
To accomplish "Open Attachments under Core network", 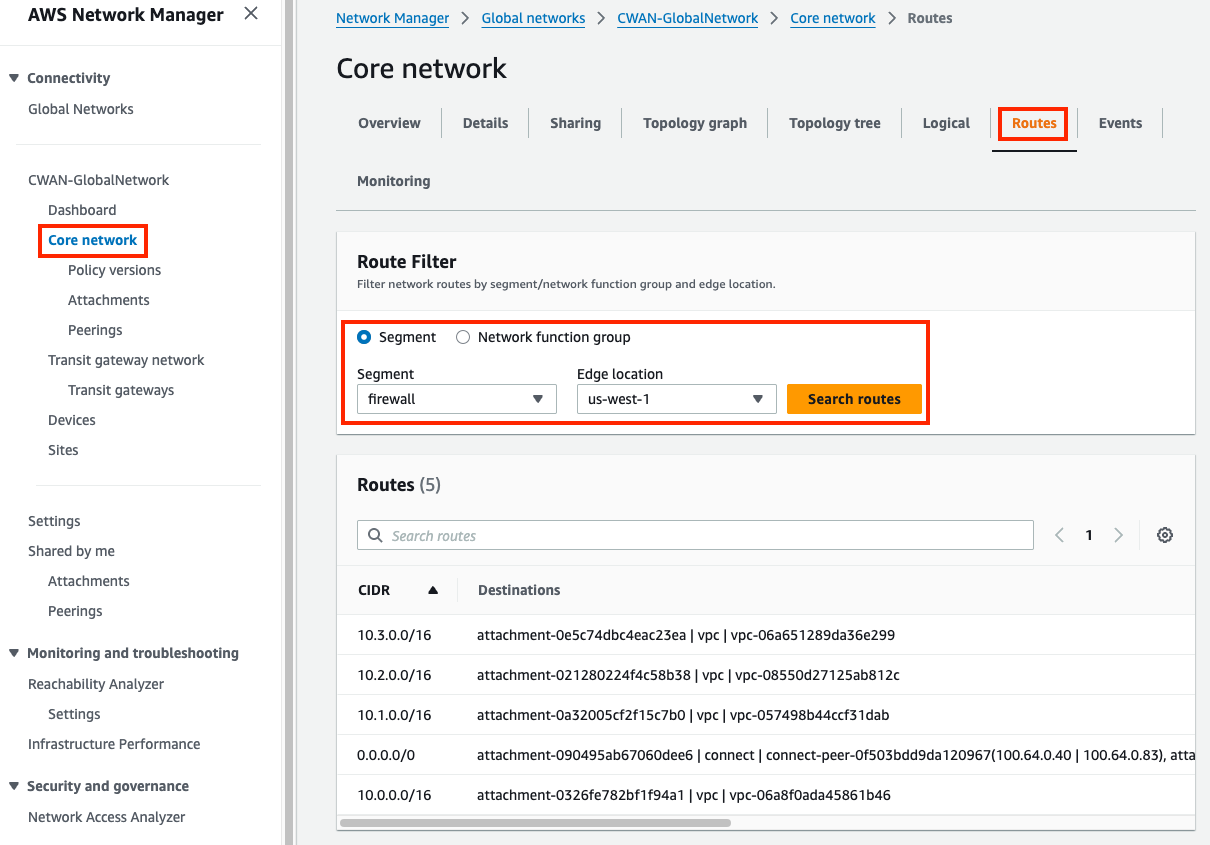I will [109, 300].
